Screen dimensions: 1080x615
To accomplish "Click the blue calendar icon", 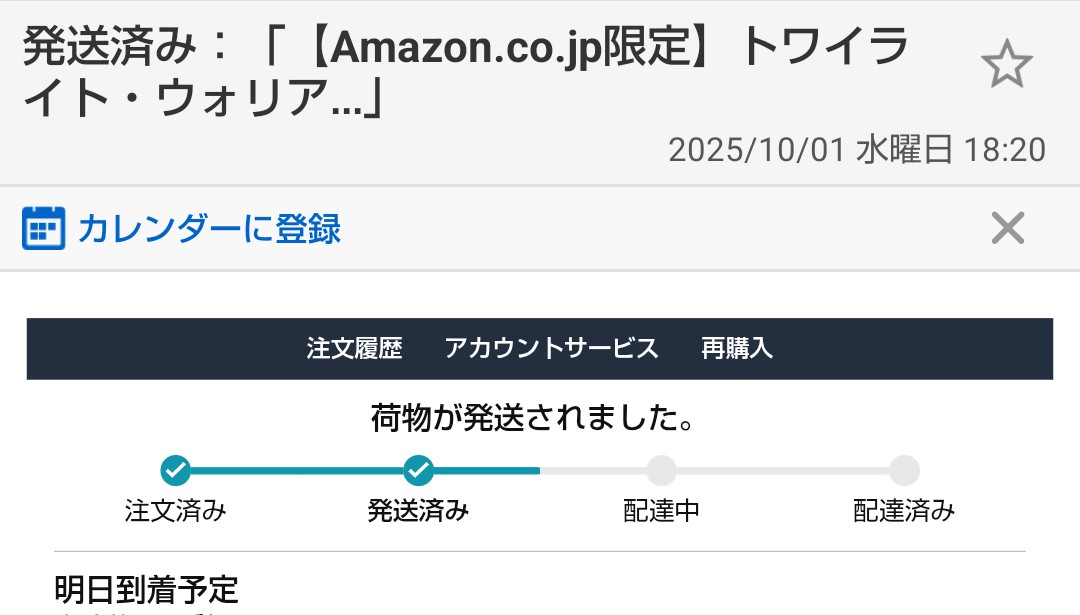I will (x=42, y=228).
